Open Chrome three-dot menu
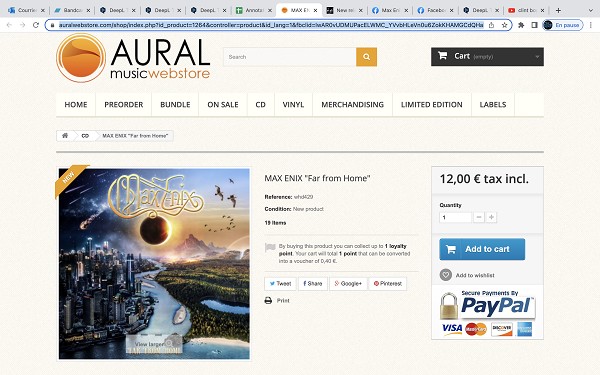Image resolution: width=600 pixels, height=375 pixels. pos(590,25)
